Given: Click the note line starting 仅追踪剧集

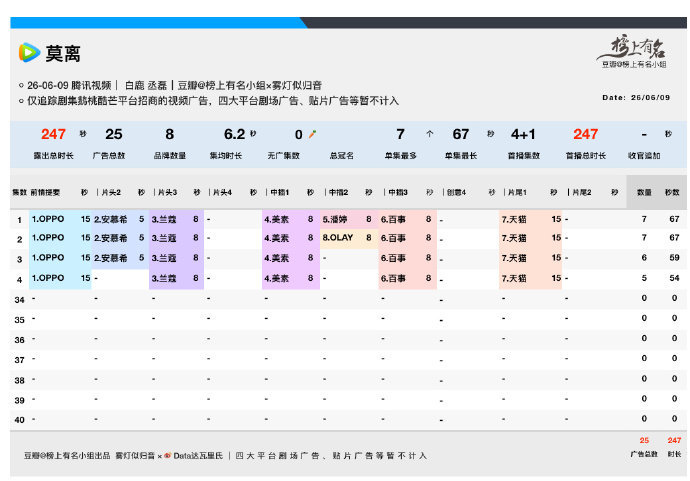Looking at the screenshot, I should coord(213,101).
